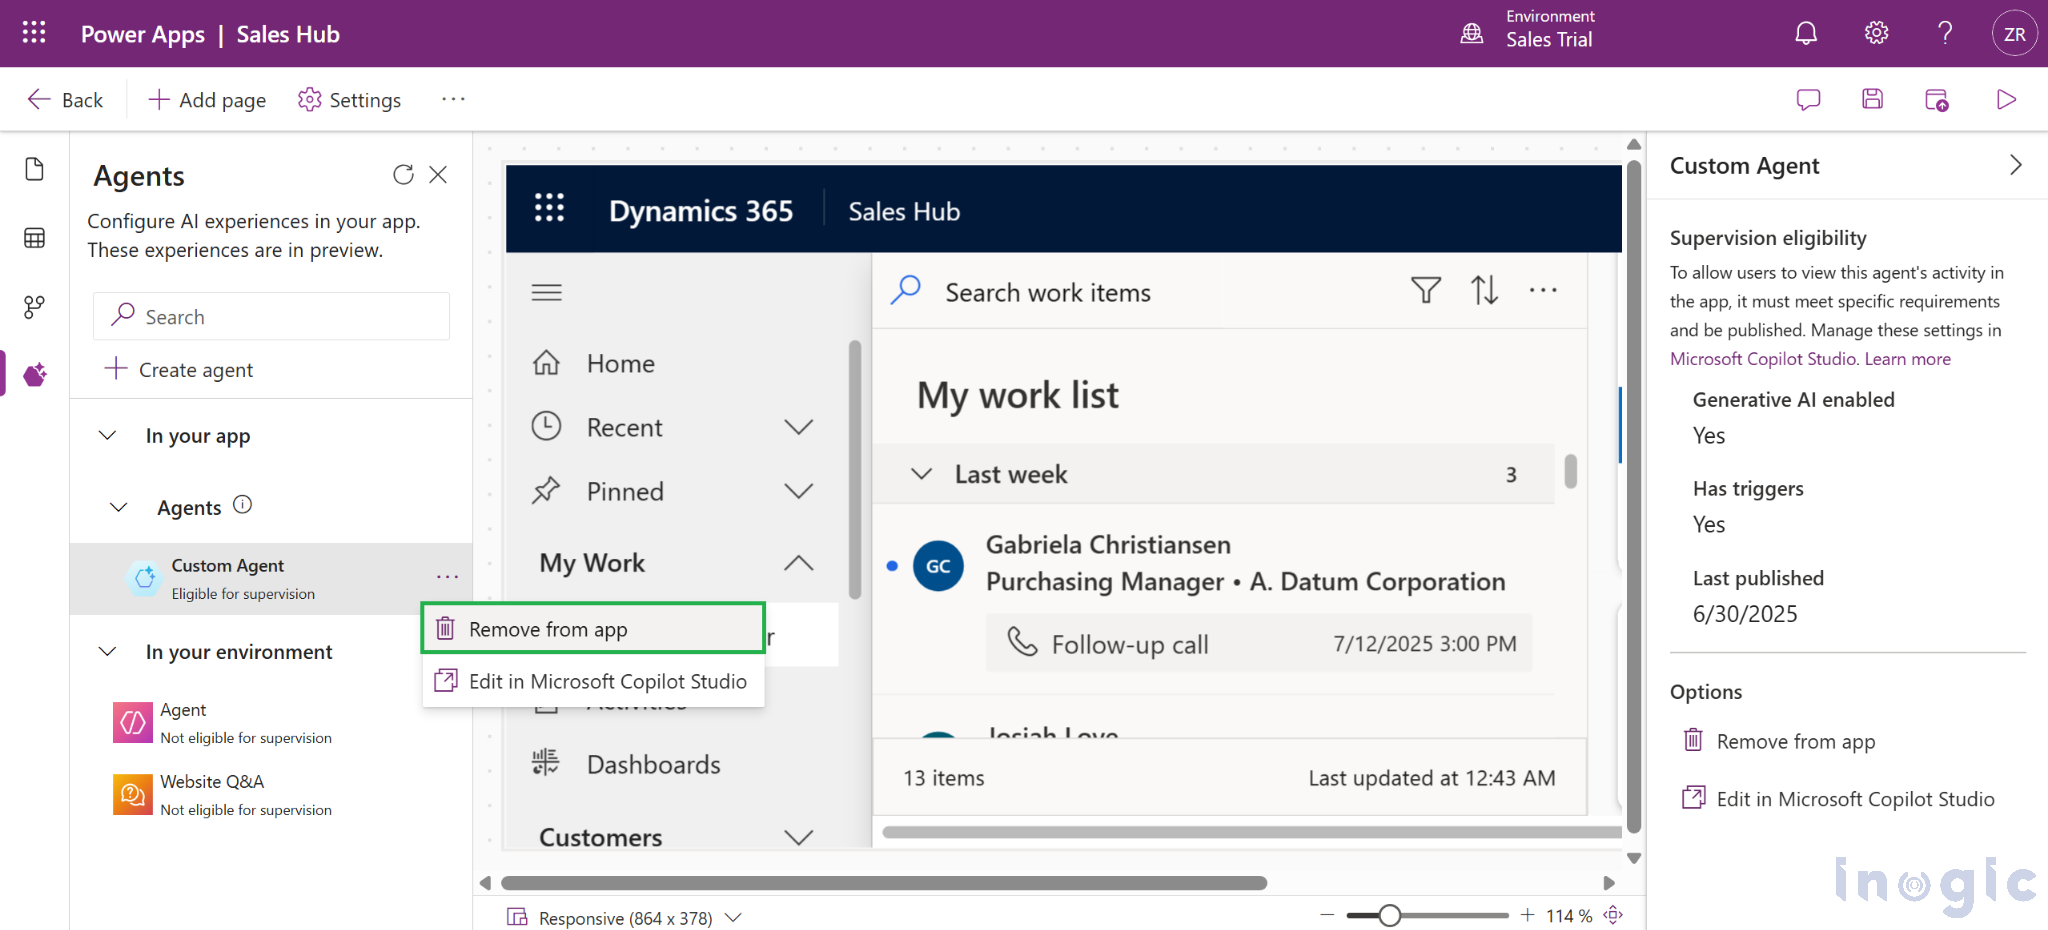Click the Agents search field
The image size is (2048, 930).
[271, 316]
